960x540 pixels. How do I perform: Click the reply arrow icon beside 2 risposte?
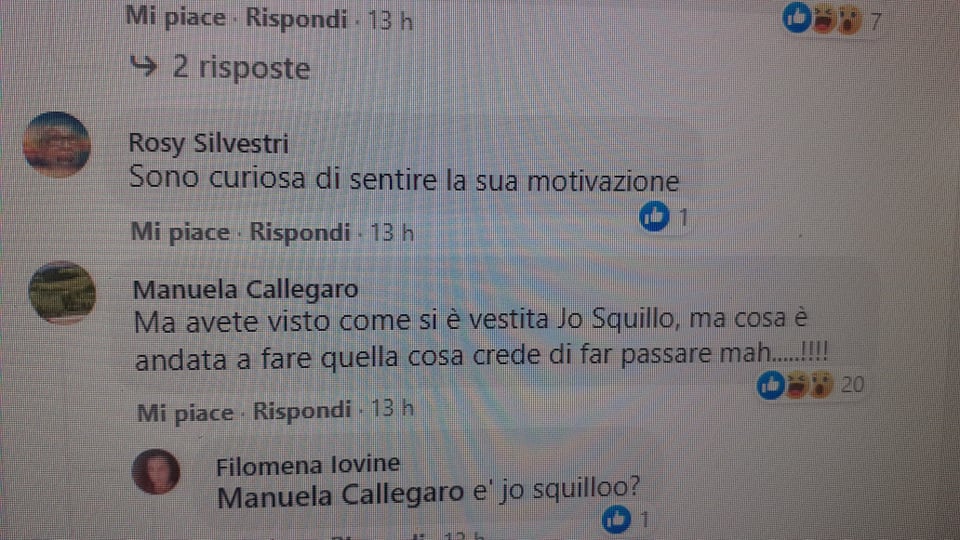(x=144, y=66)
